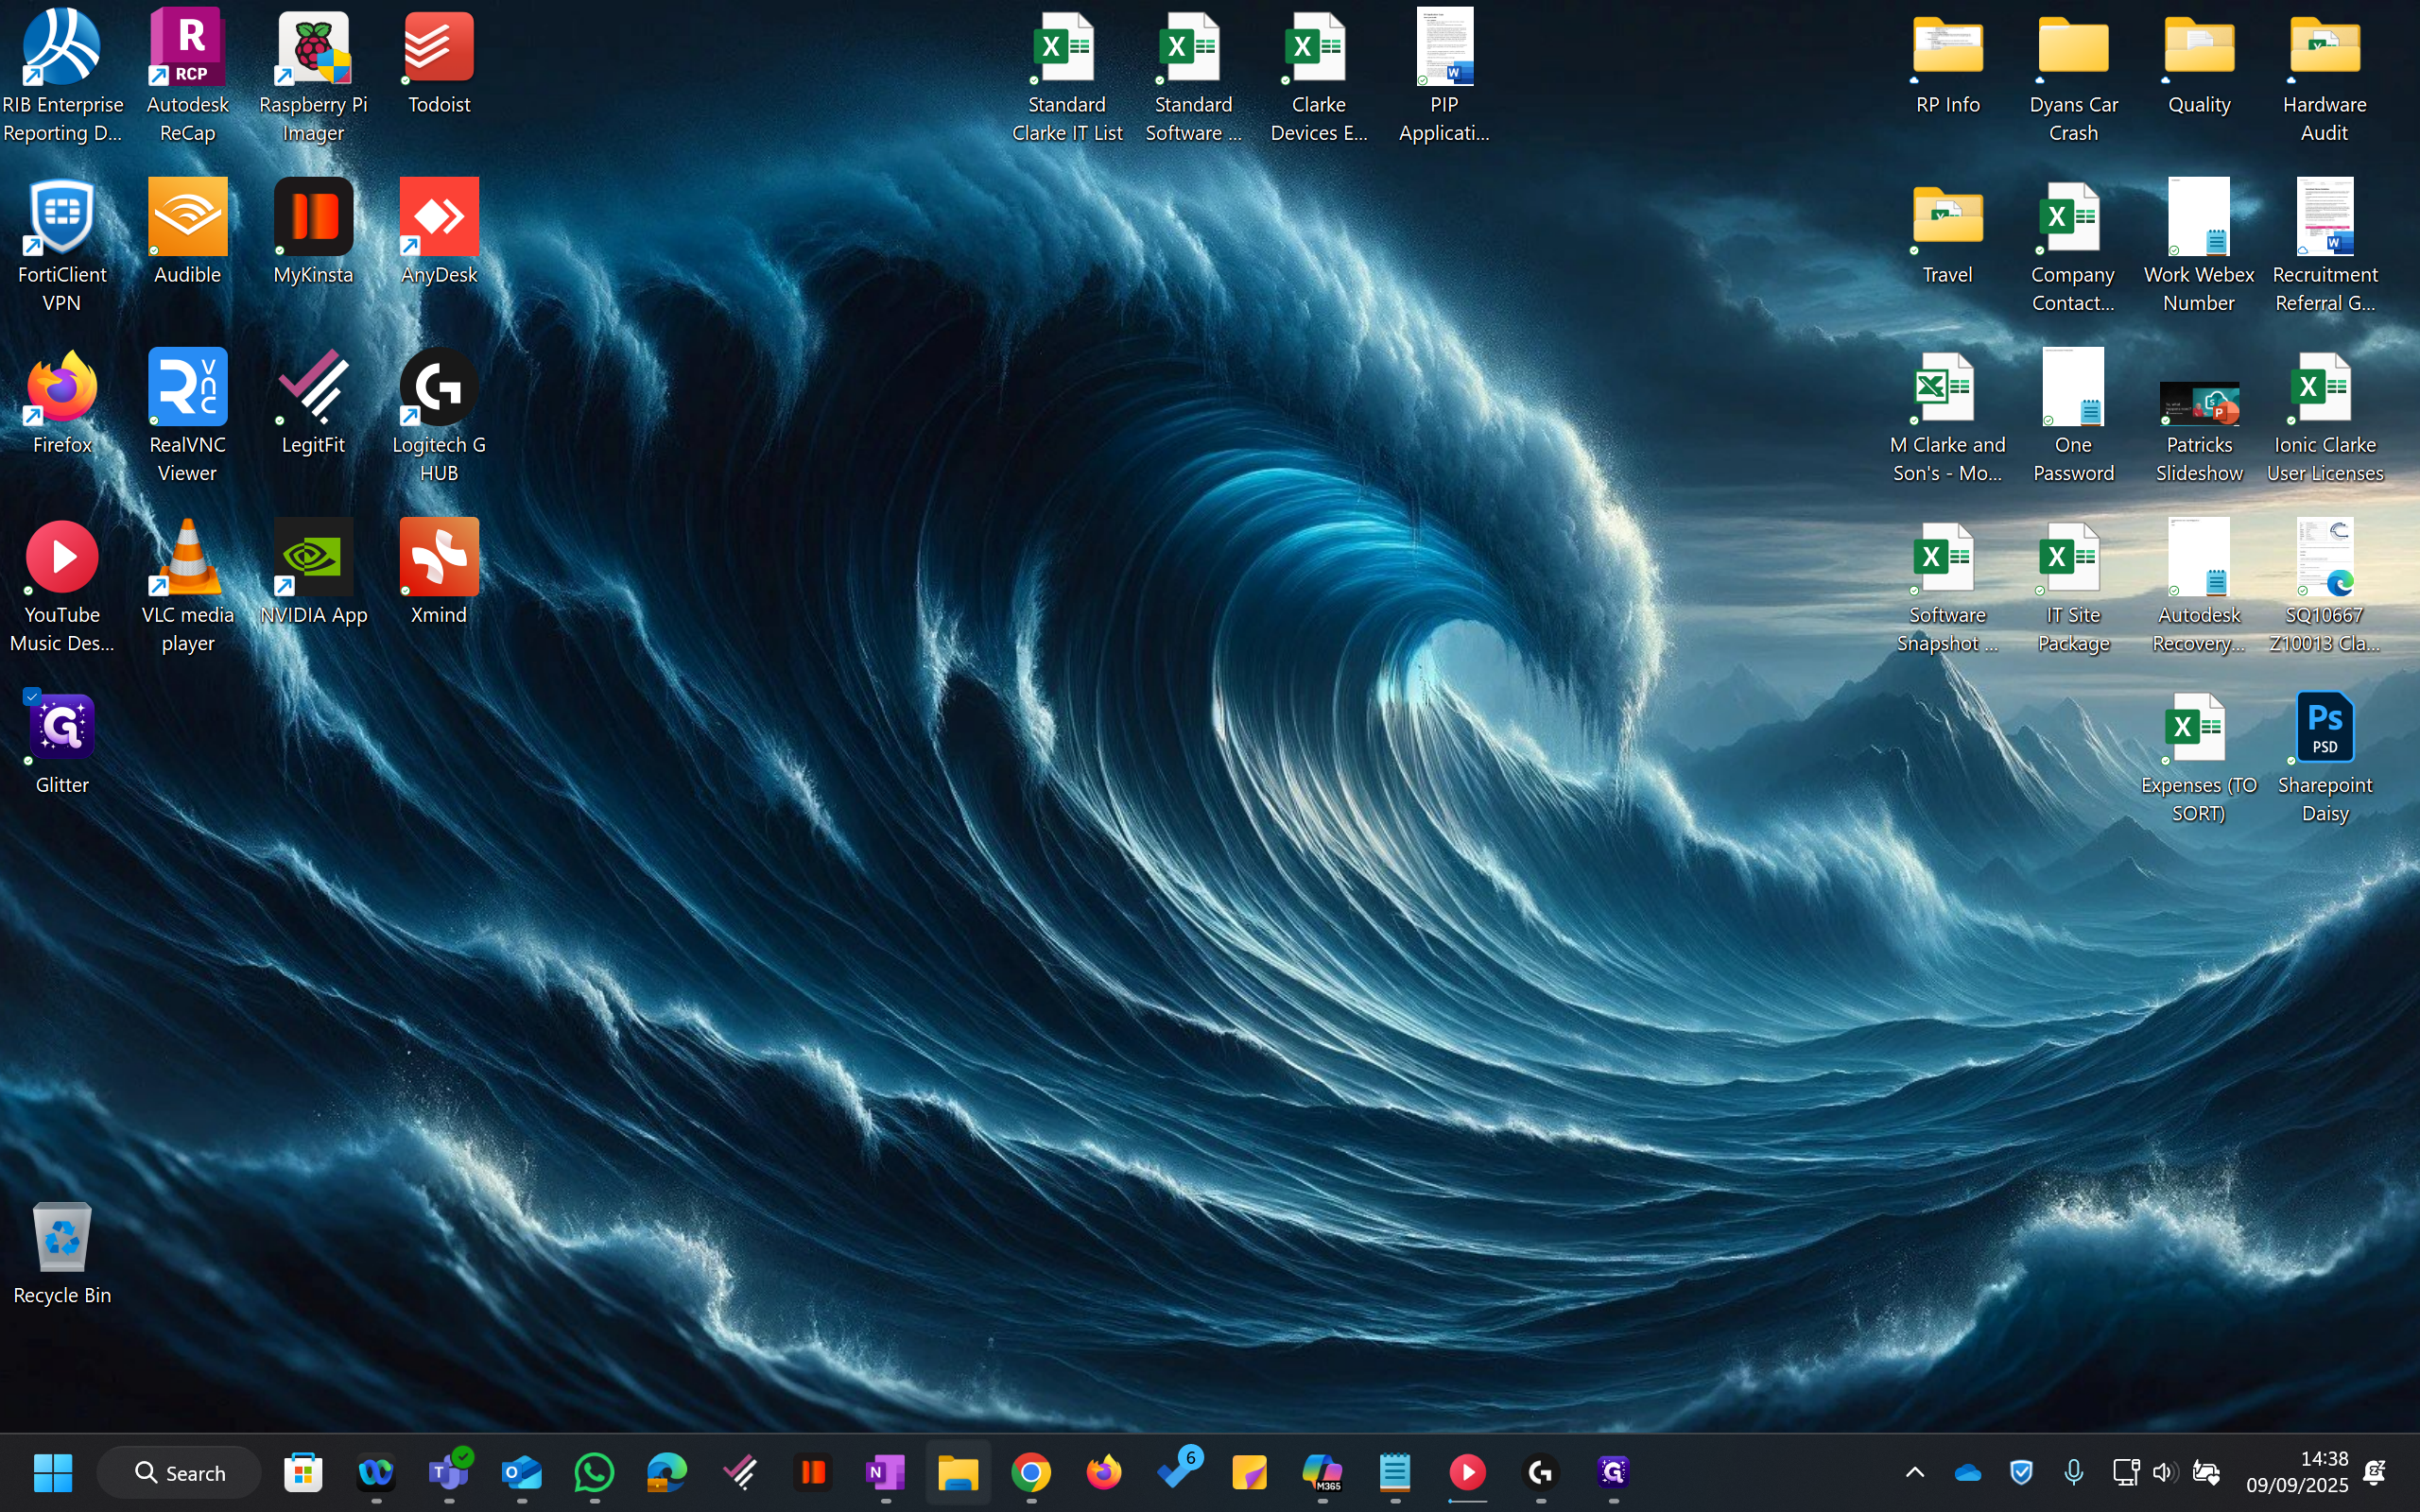The width and height of the screenshot is (2420, 1512).
Task: Toggle the selection checkbox on Glitter icon
Action: coord(33,697)
